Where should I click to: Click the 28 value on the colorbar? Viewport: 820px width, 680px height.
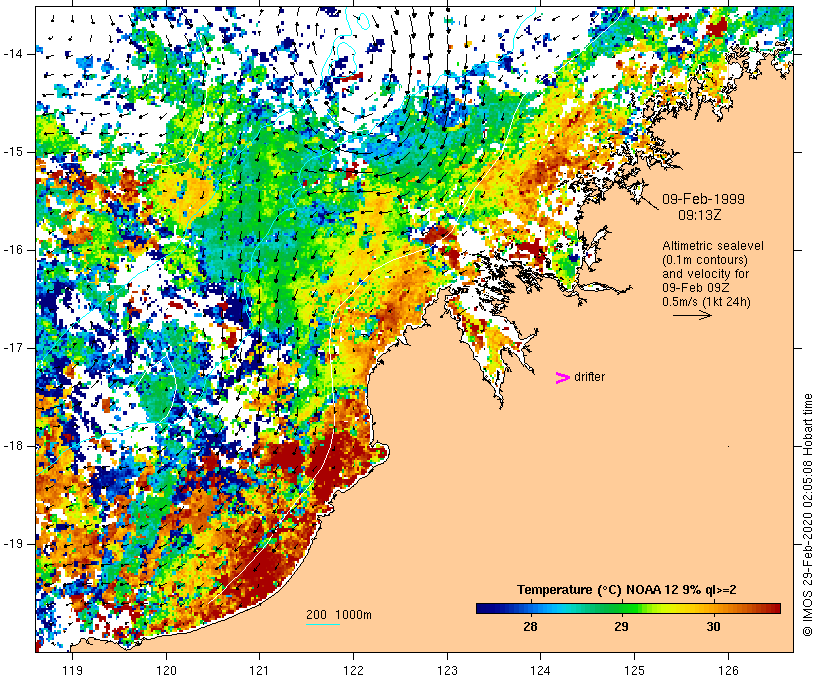530,626
